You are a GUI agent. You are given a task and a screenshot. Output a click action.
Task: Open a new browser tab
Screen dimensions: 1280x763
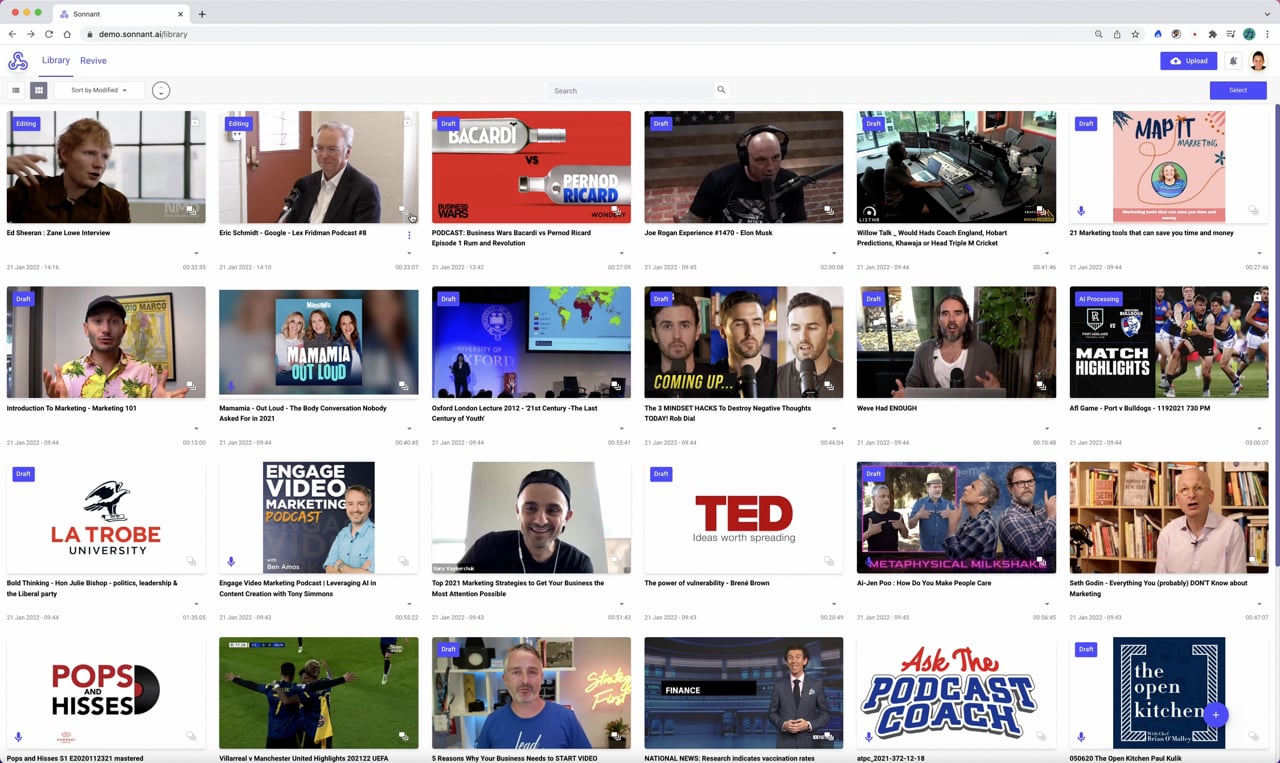202,14
